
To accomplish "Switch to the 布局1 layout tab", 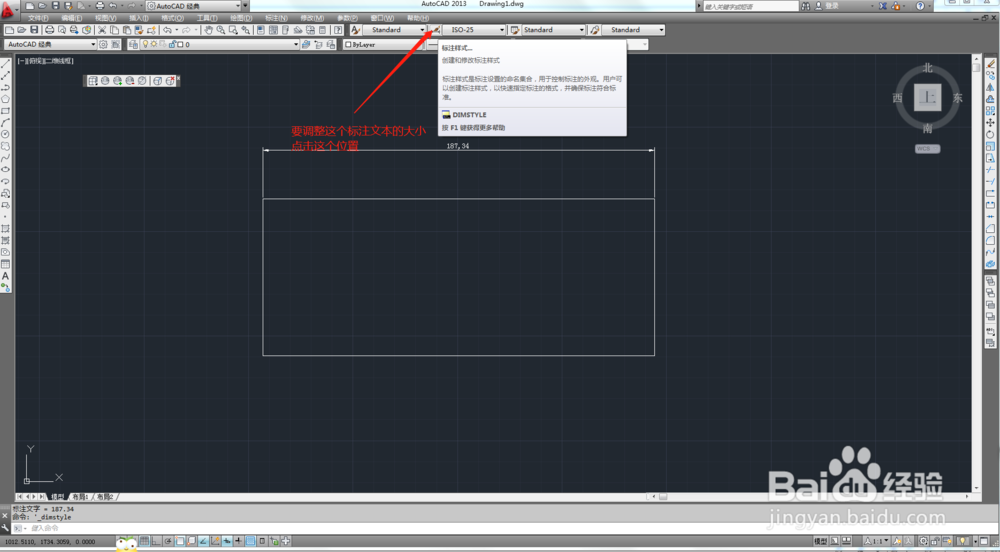I will [x=80, y=497].
